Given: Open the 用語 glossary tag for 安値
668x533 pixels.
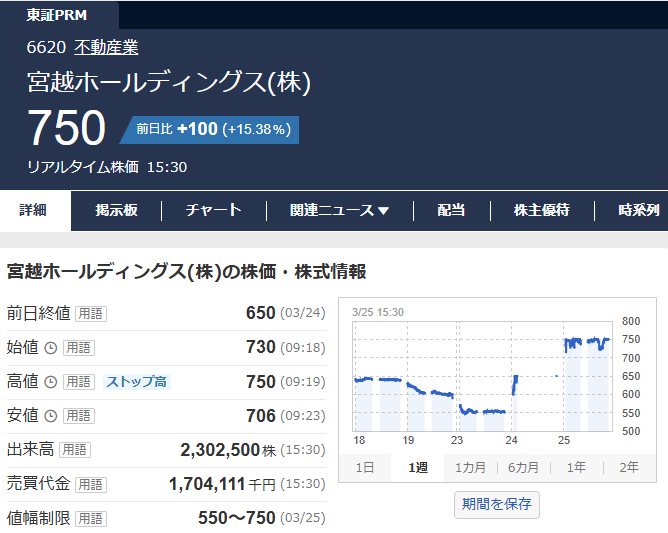Looking at the screenshot, I should (x=79, y=416).
